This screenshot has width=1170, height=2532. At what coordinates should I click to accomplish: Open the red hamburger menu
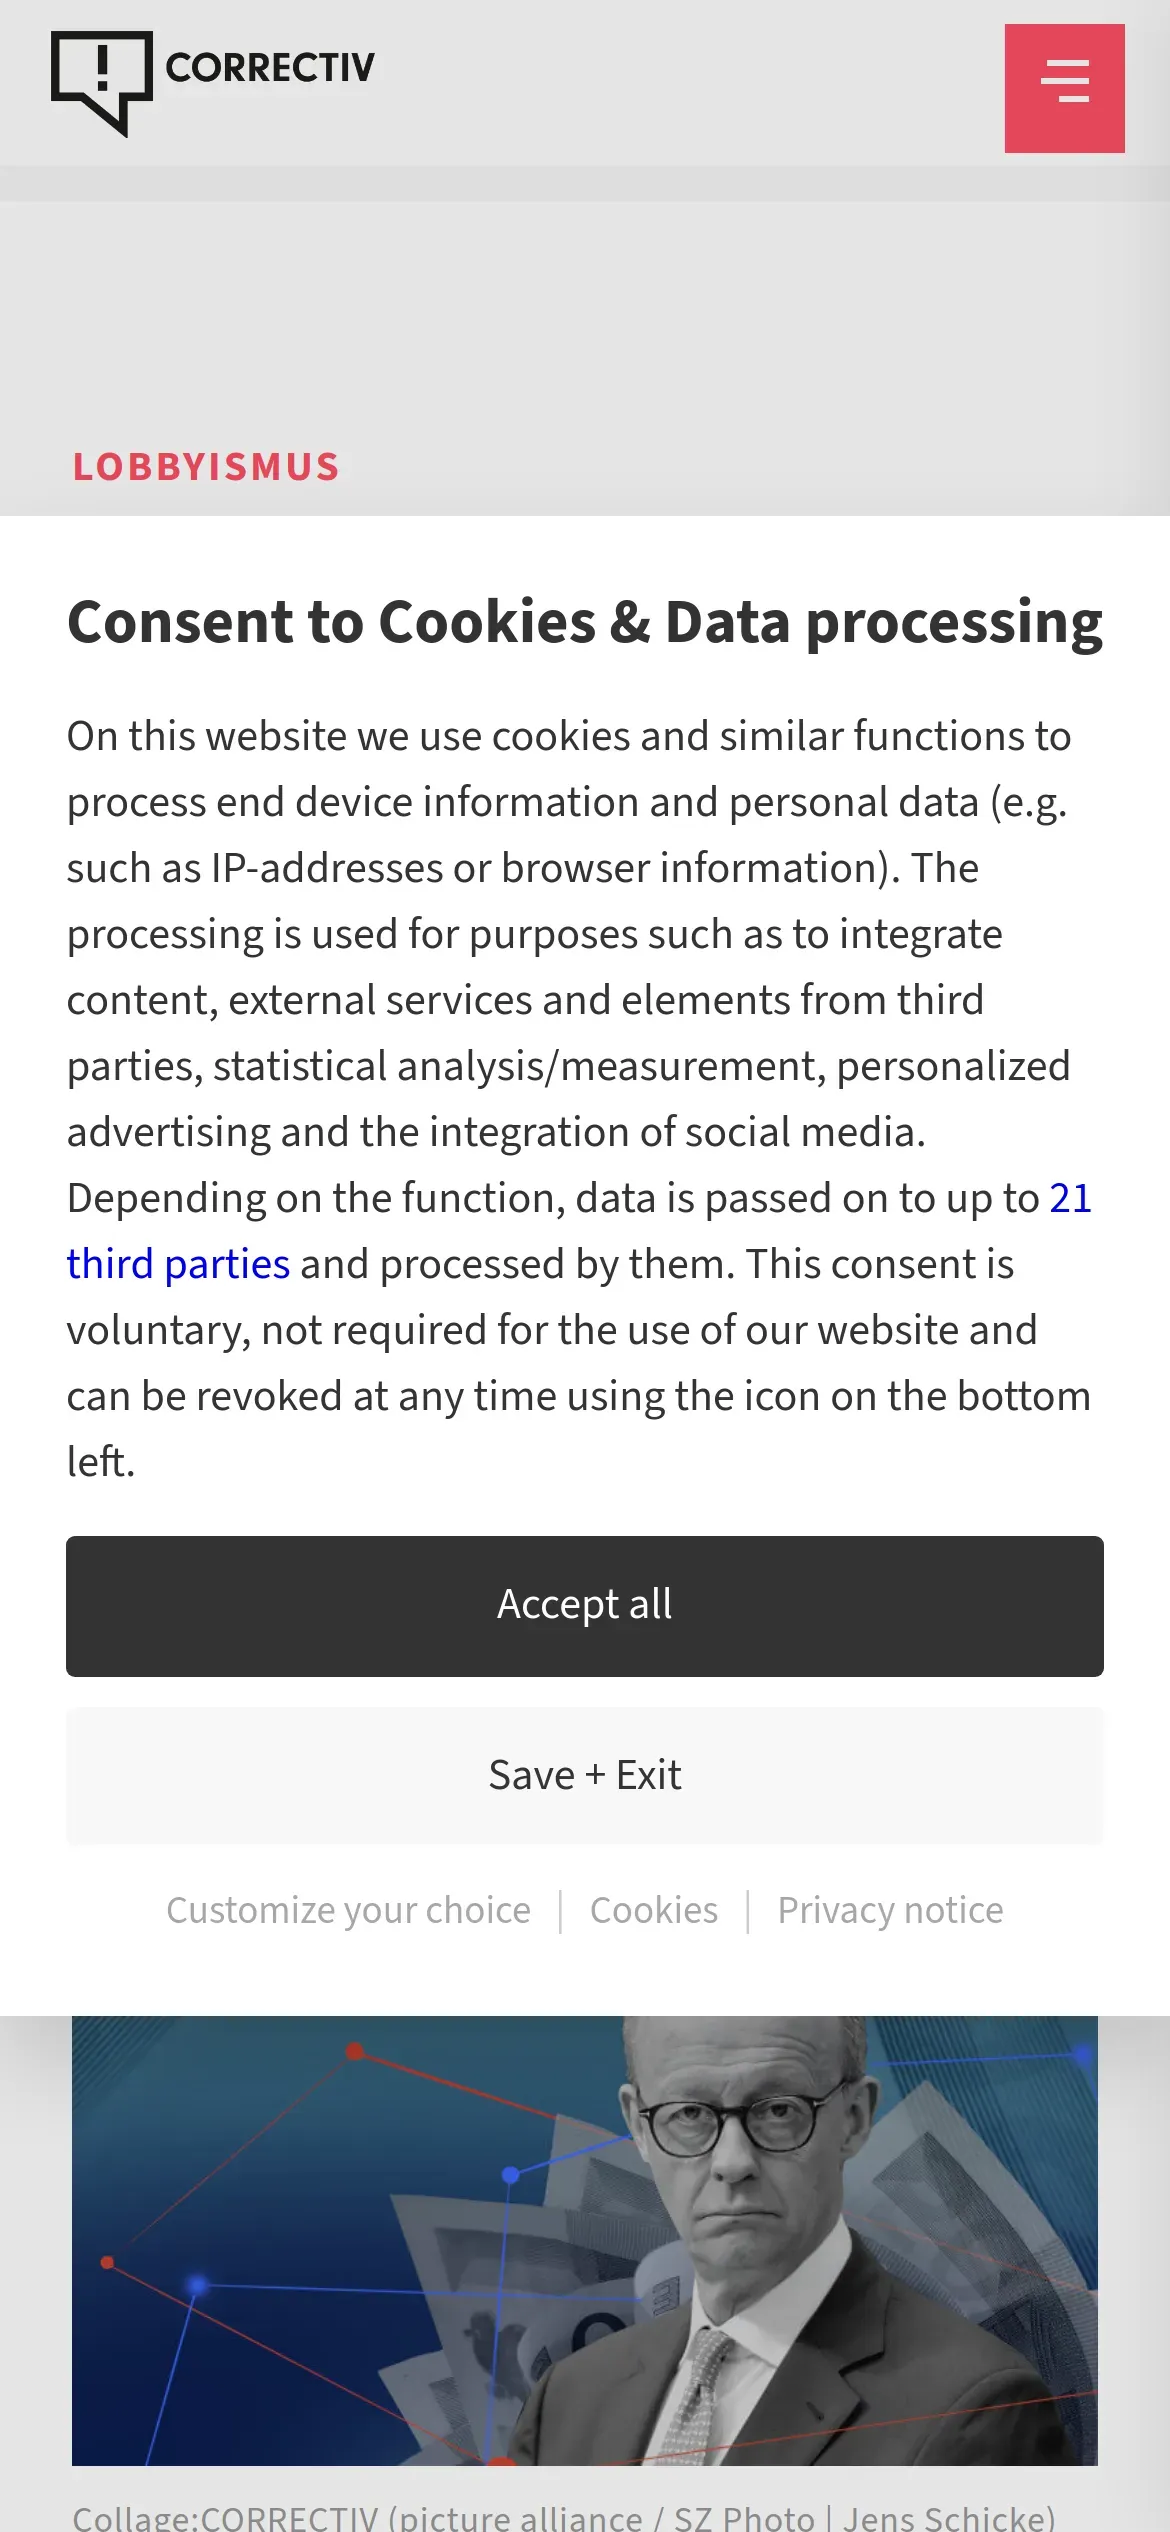coord(1064,88)
